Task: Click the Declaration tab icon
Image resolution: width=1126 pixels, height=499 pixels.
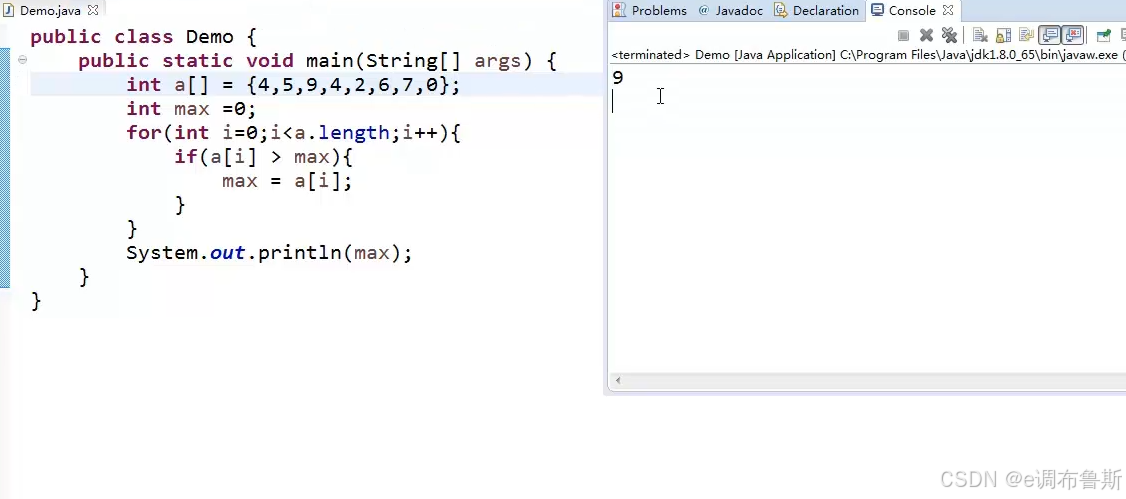Action: pos(781,11)
